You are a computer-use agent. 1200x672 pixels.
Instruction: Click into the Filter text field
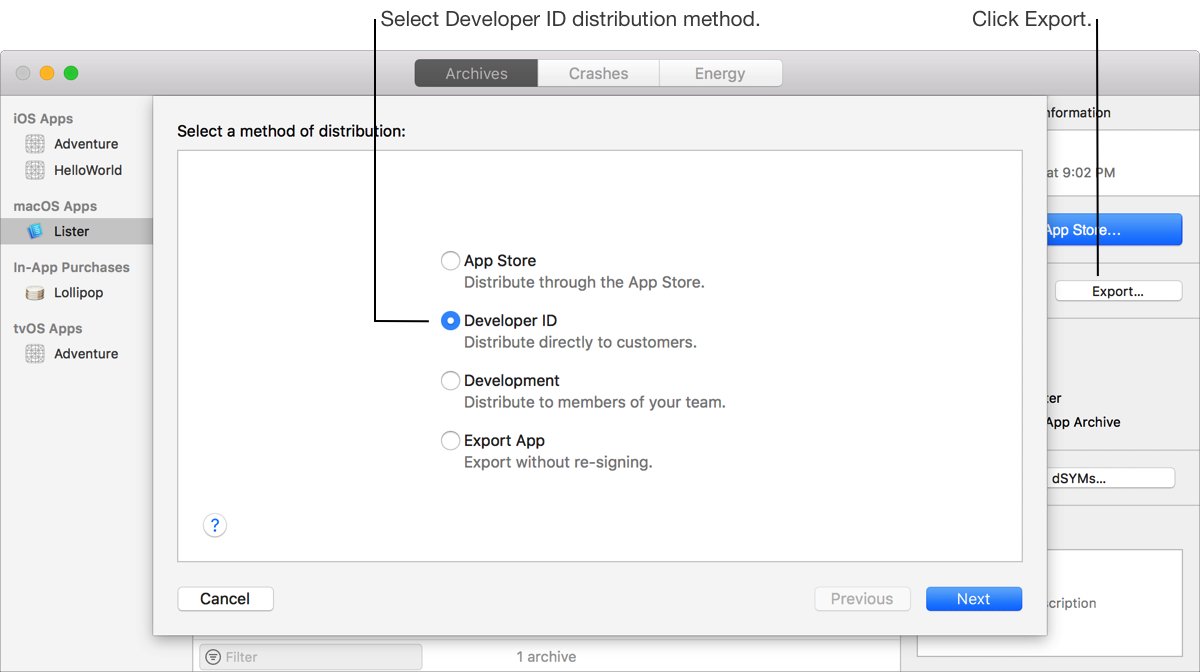tap(320, 657)
